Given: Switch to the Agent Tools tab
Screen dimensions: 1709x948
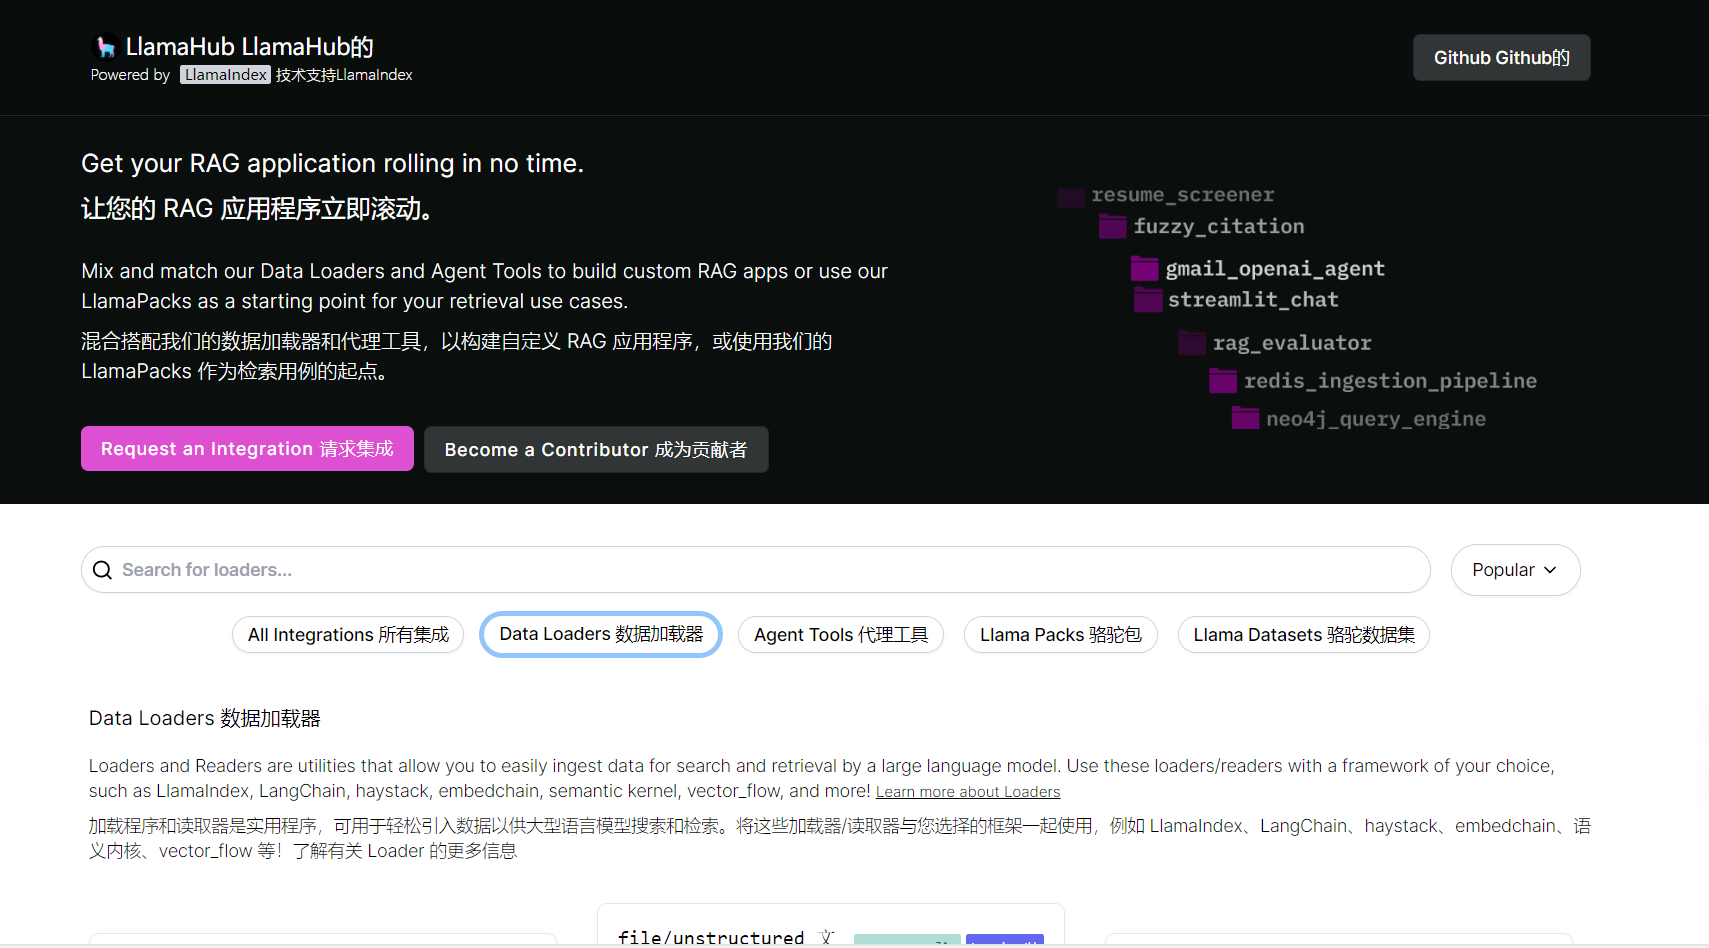Looking at the screenshot, I should [841, 635].
